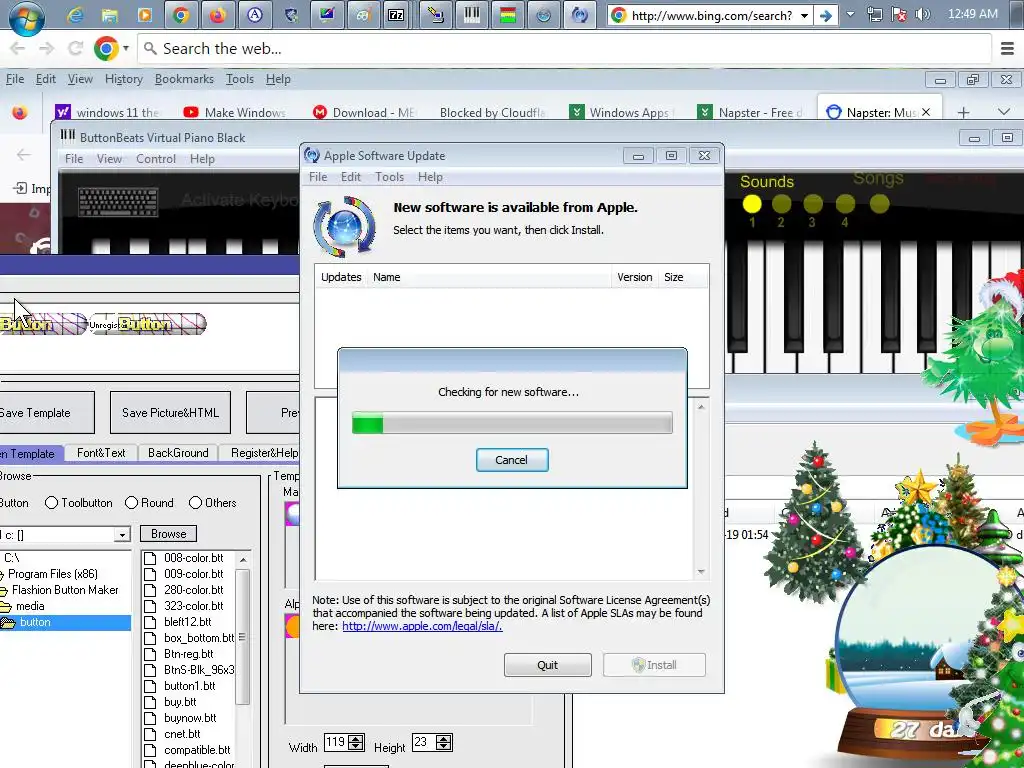
Task: Click the Action Center flag tray icon
Action: pyautogui.click(x=899, y=14)
